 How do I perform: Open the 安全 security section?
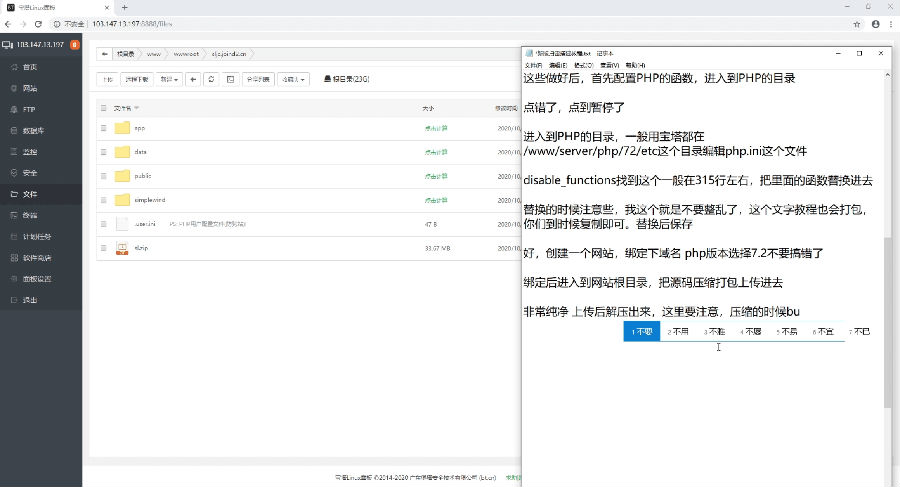pyautogui.click(x=30, y=173)
